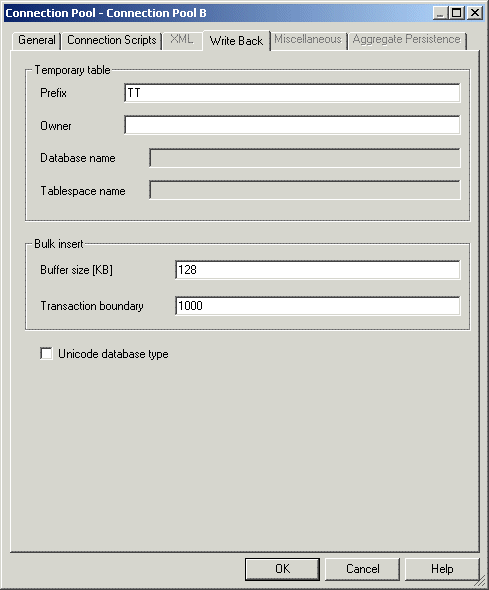Click the Buffer size (KB) field
Screen dimensions: 489x590
(317, 270)
